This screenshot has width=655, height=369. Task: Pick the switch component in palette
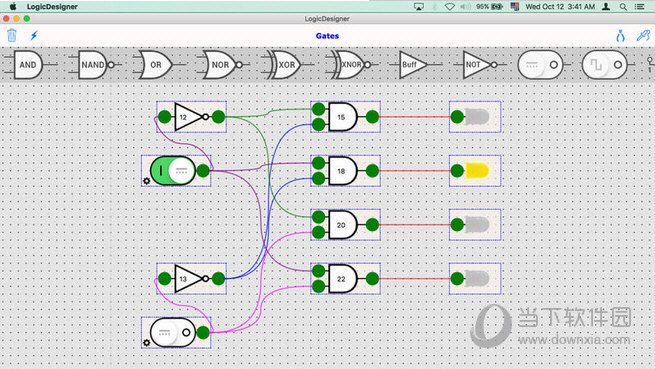pos(542,65)
